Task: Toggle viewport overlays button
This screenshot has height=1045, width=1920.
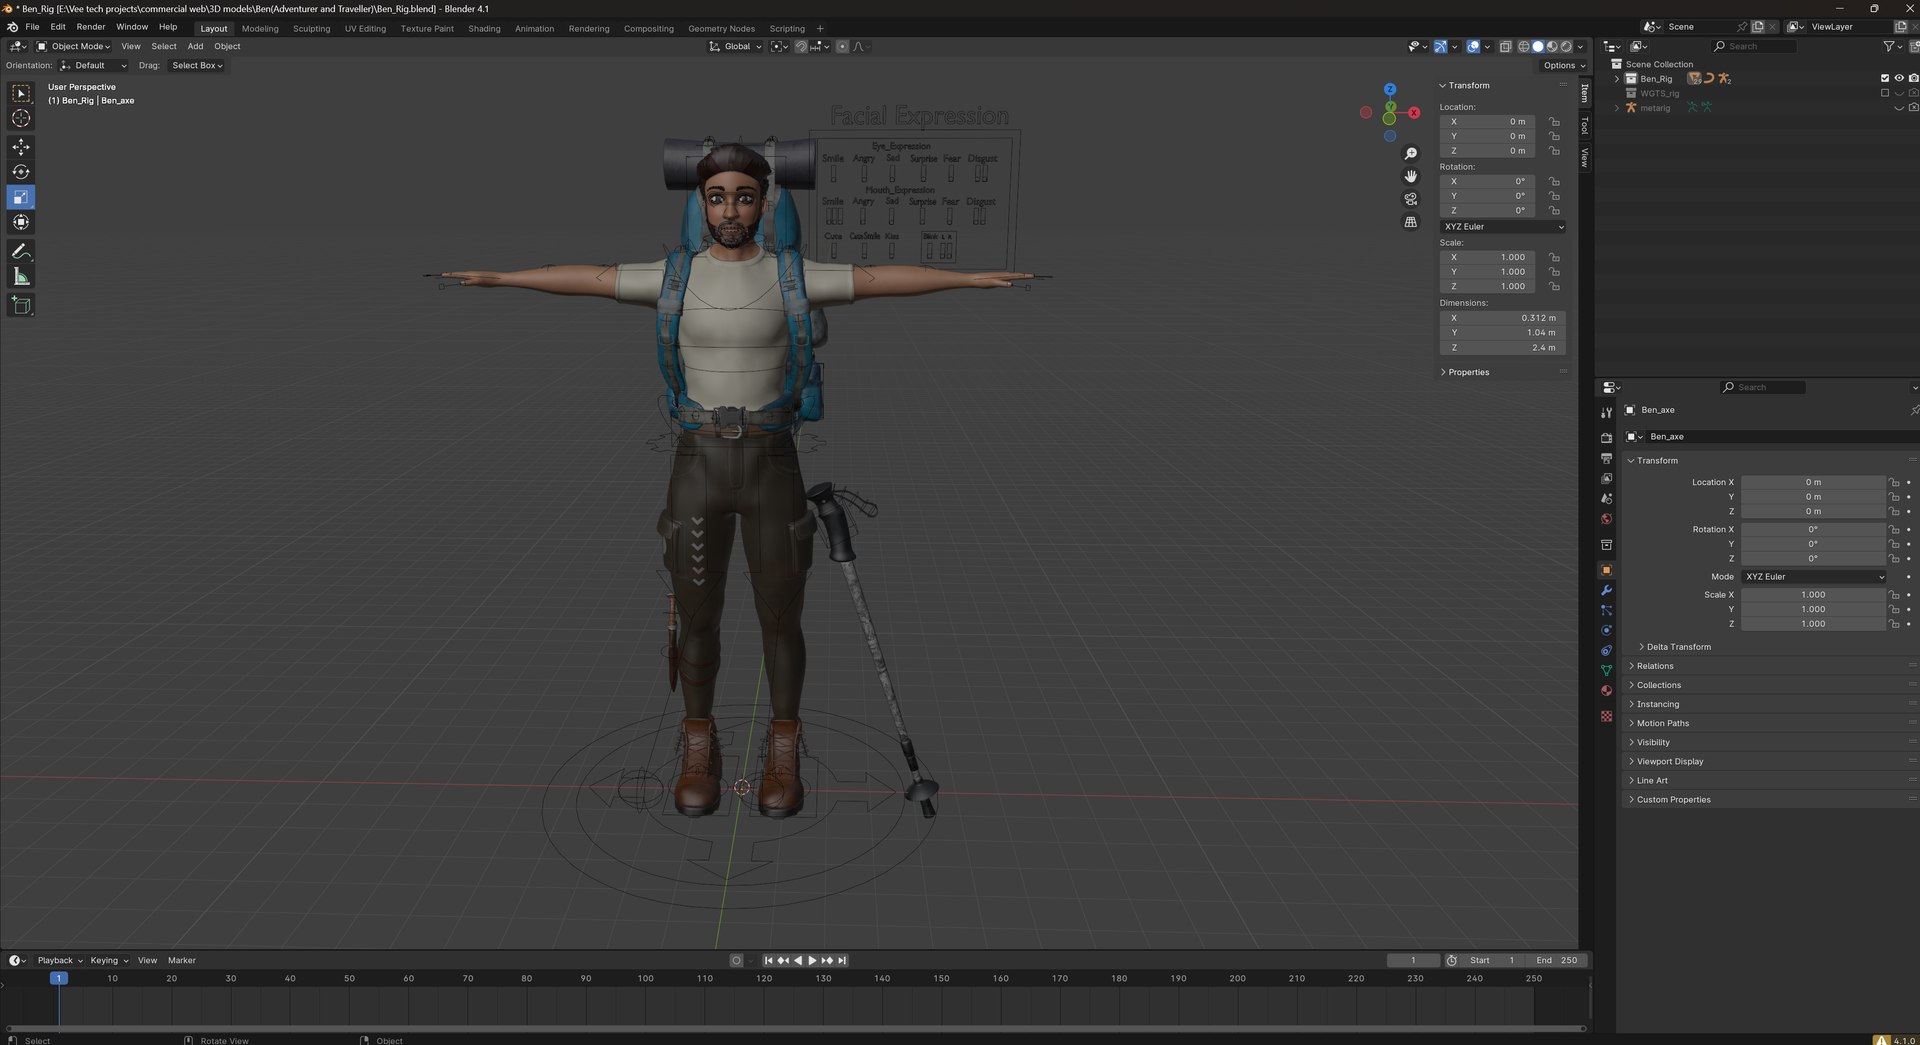Action: [1473, 46]
